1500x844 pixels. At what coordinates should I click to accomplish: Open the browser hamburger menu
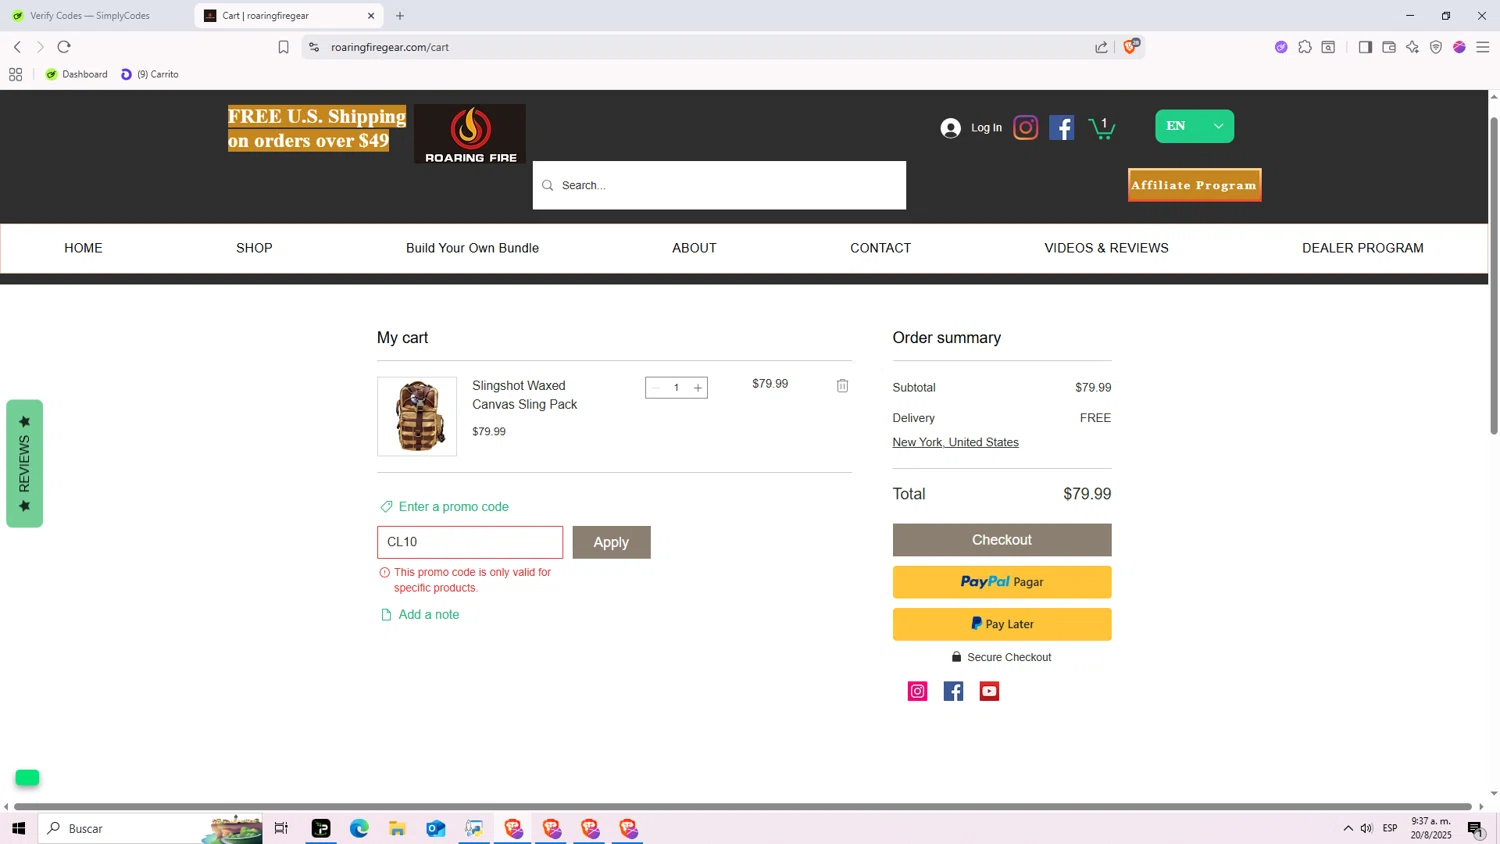coord(1483,47)
